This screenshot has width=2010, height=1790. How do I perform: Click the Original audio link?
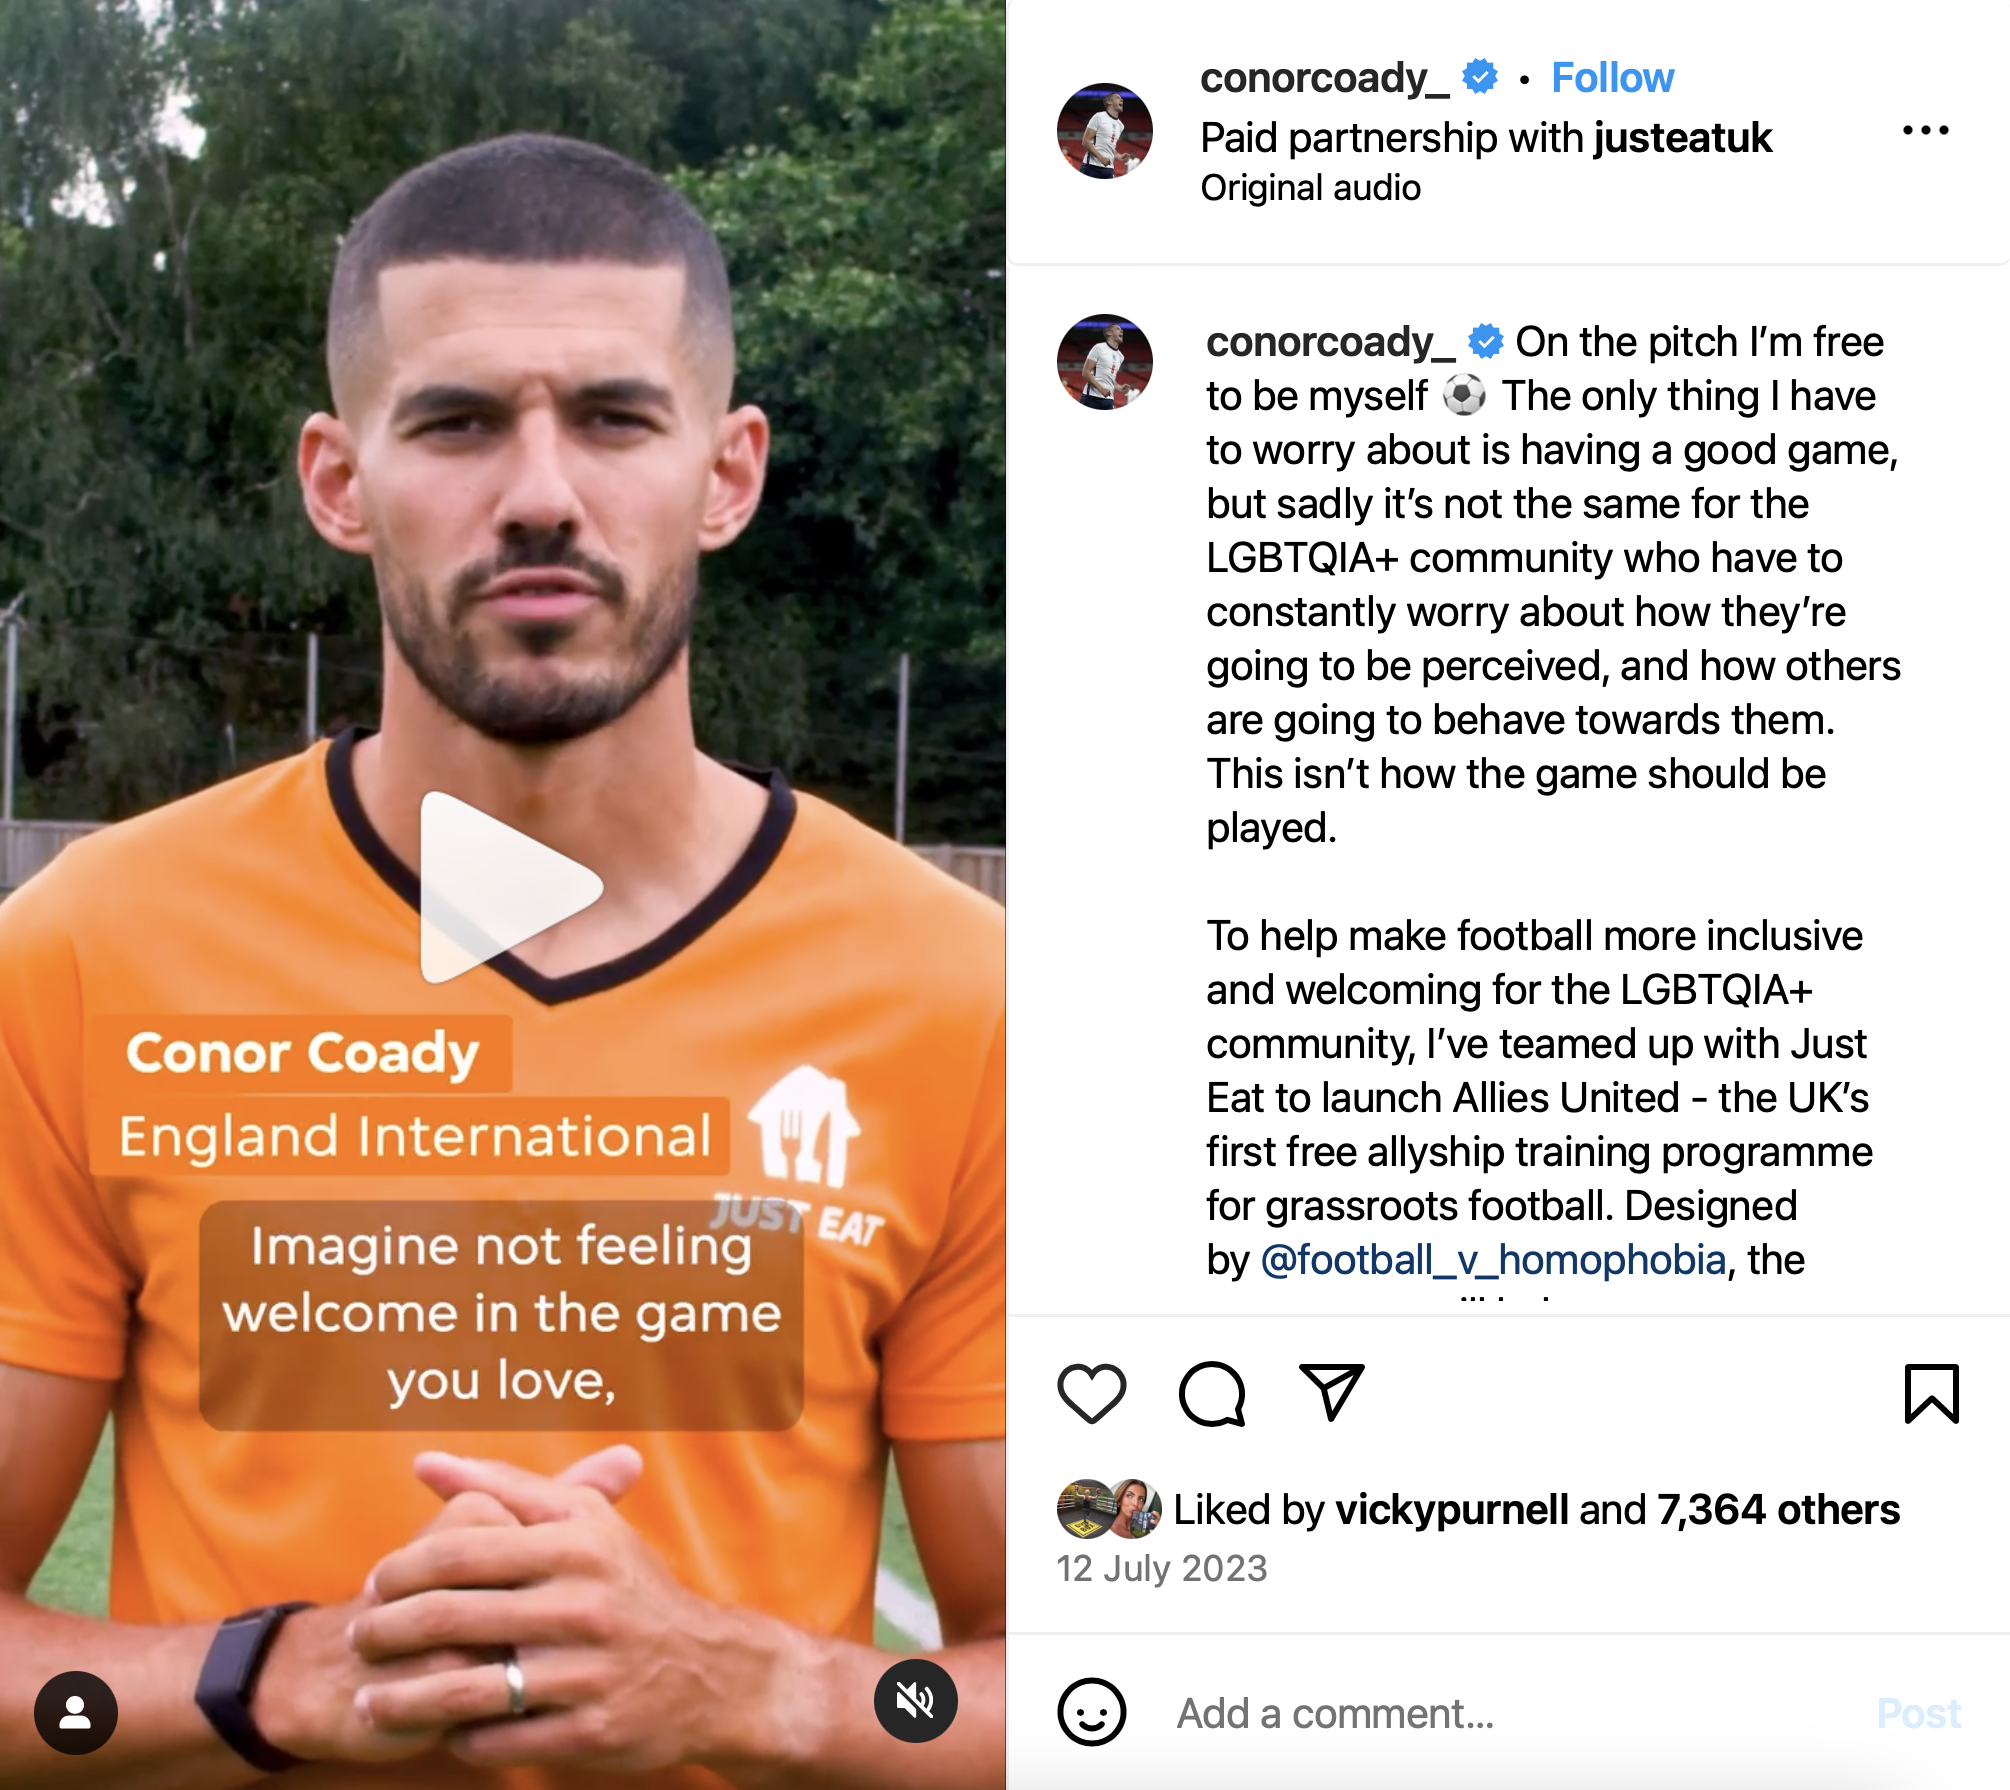[1310, 188]
